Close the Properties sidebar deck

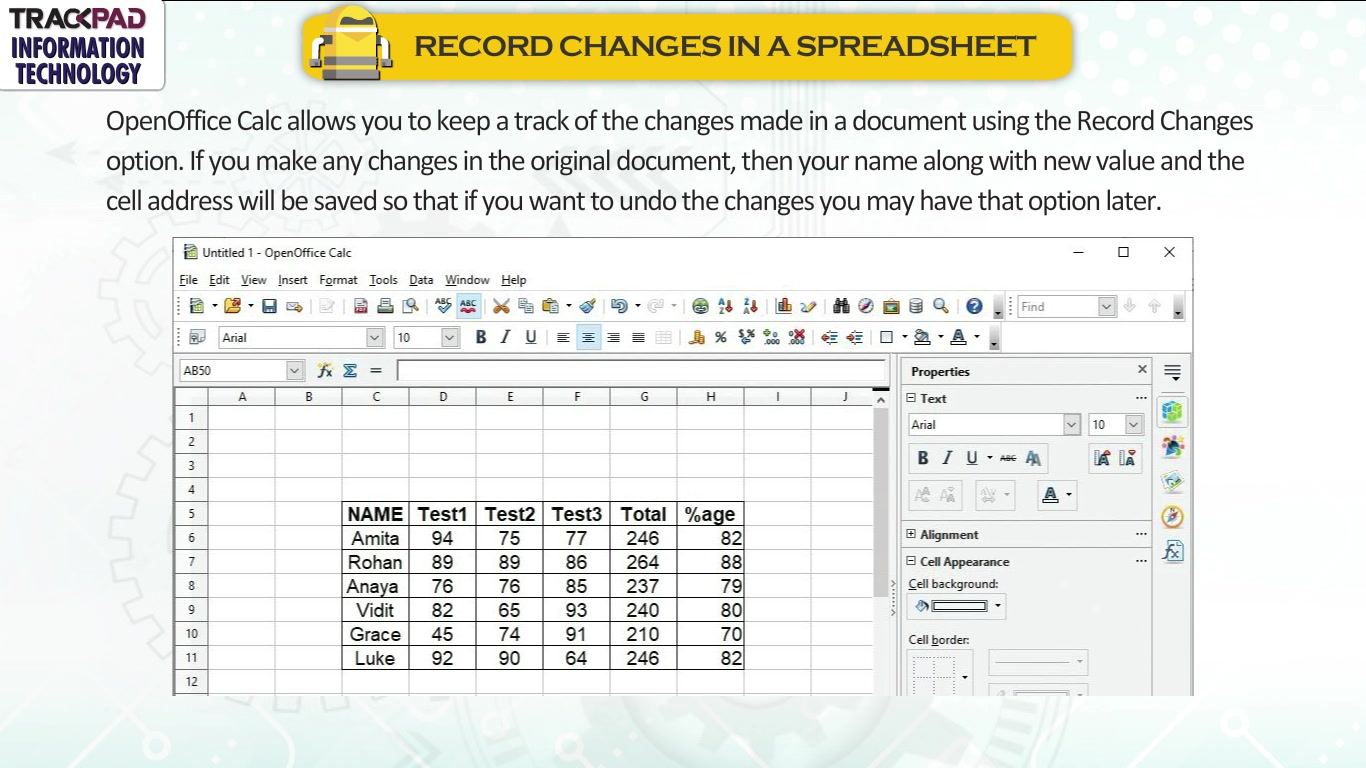[x=1142, y=370]
